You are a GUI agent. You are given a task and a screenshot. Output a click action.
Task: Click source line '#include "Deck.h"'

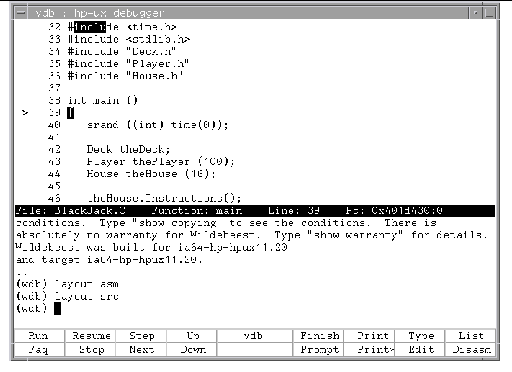[x=122, y=51]
